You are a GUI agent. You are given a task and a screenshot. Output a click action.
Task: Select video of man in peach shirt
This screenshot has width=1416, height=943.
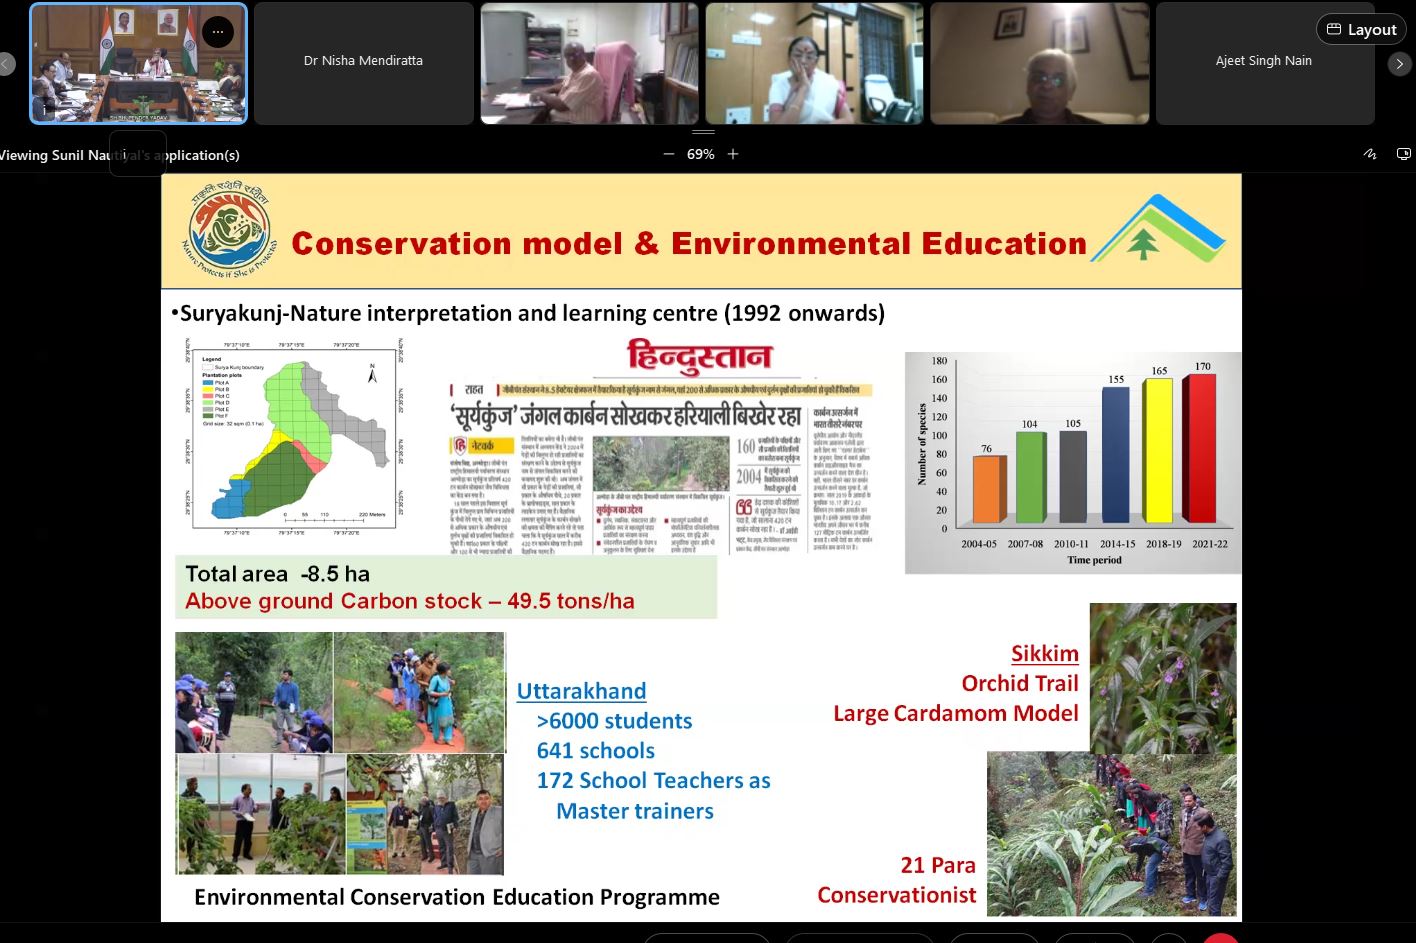pos(589,63)
